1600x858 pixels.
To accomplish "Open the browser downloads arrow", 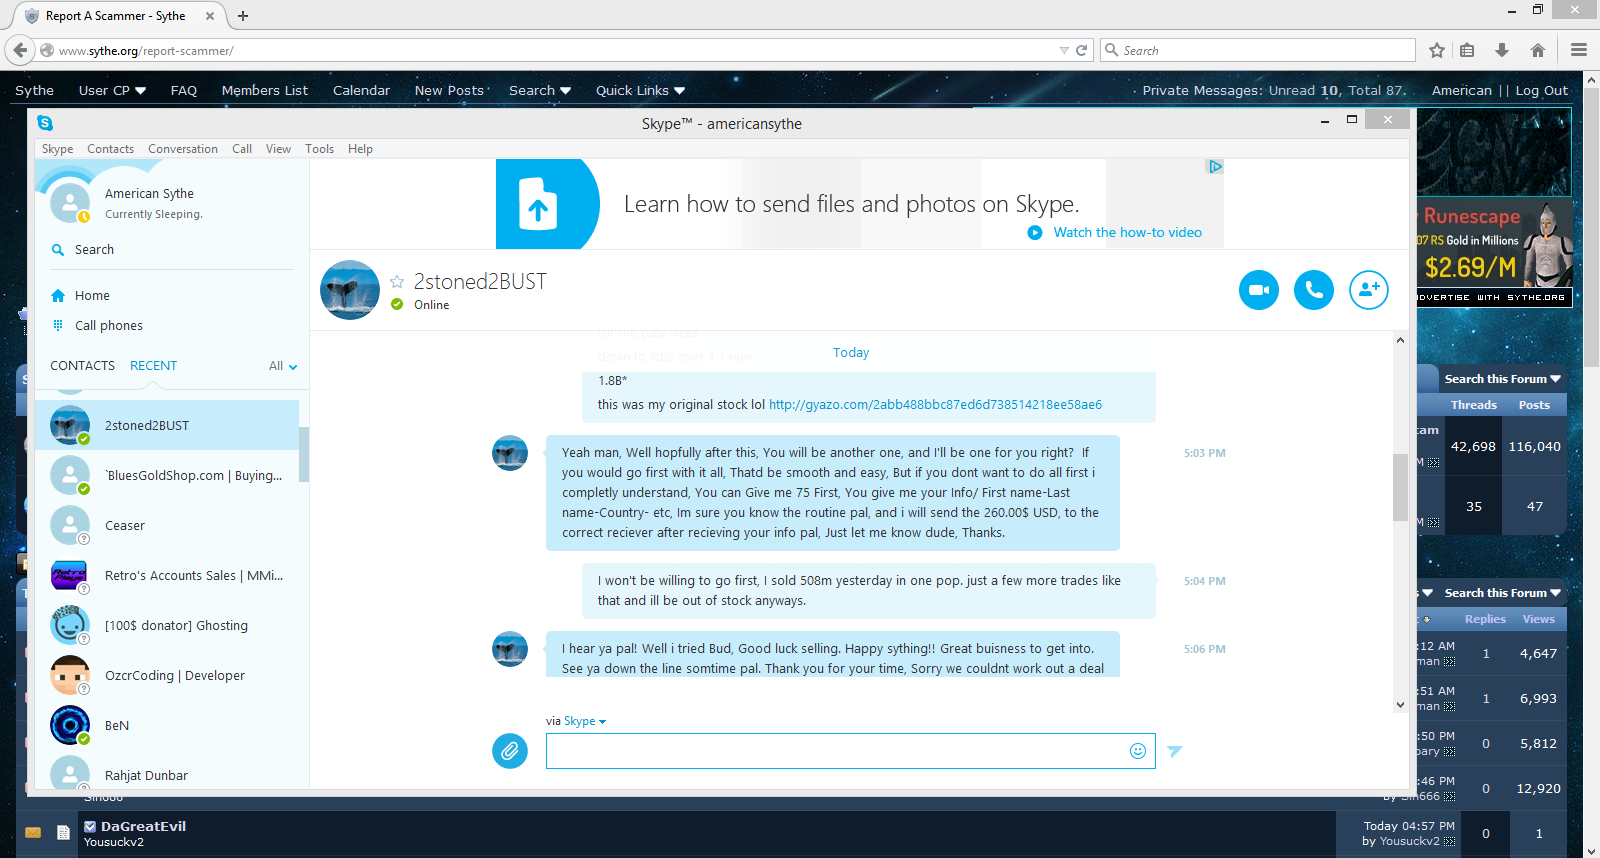I will [1502, 50].
